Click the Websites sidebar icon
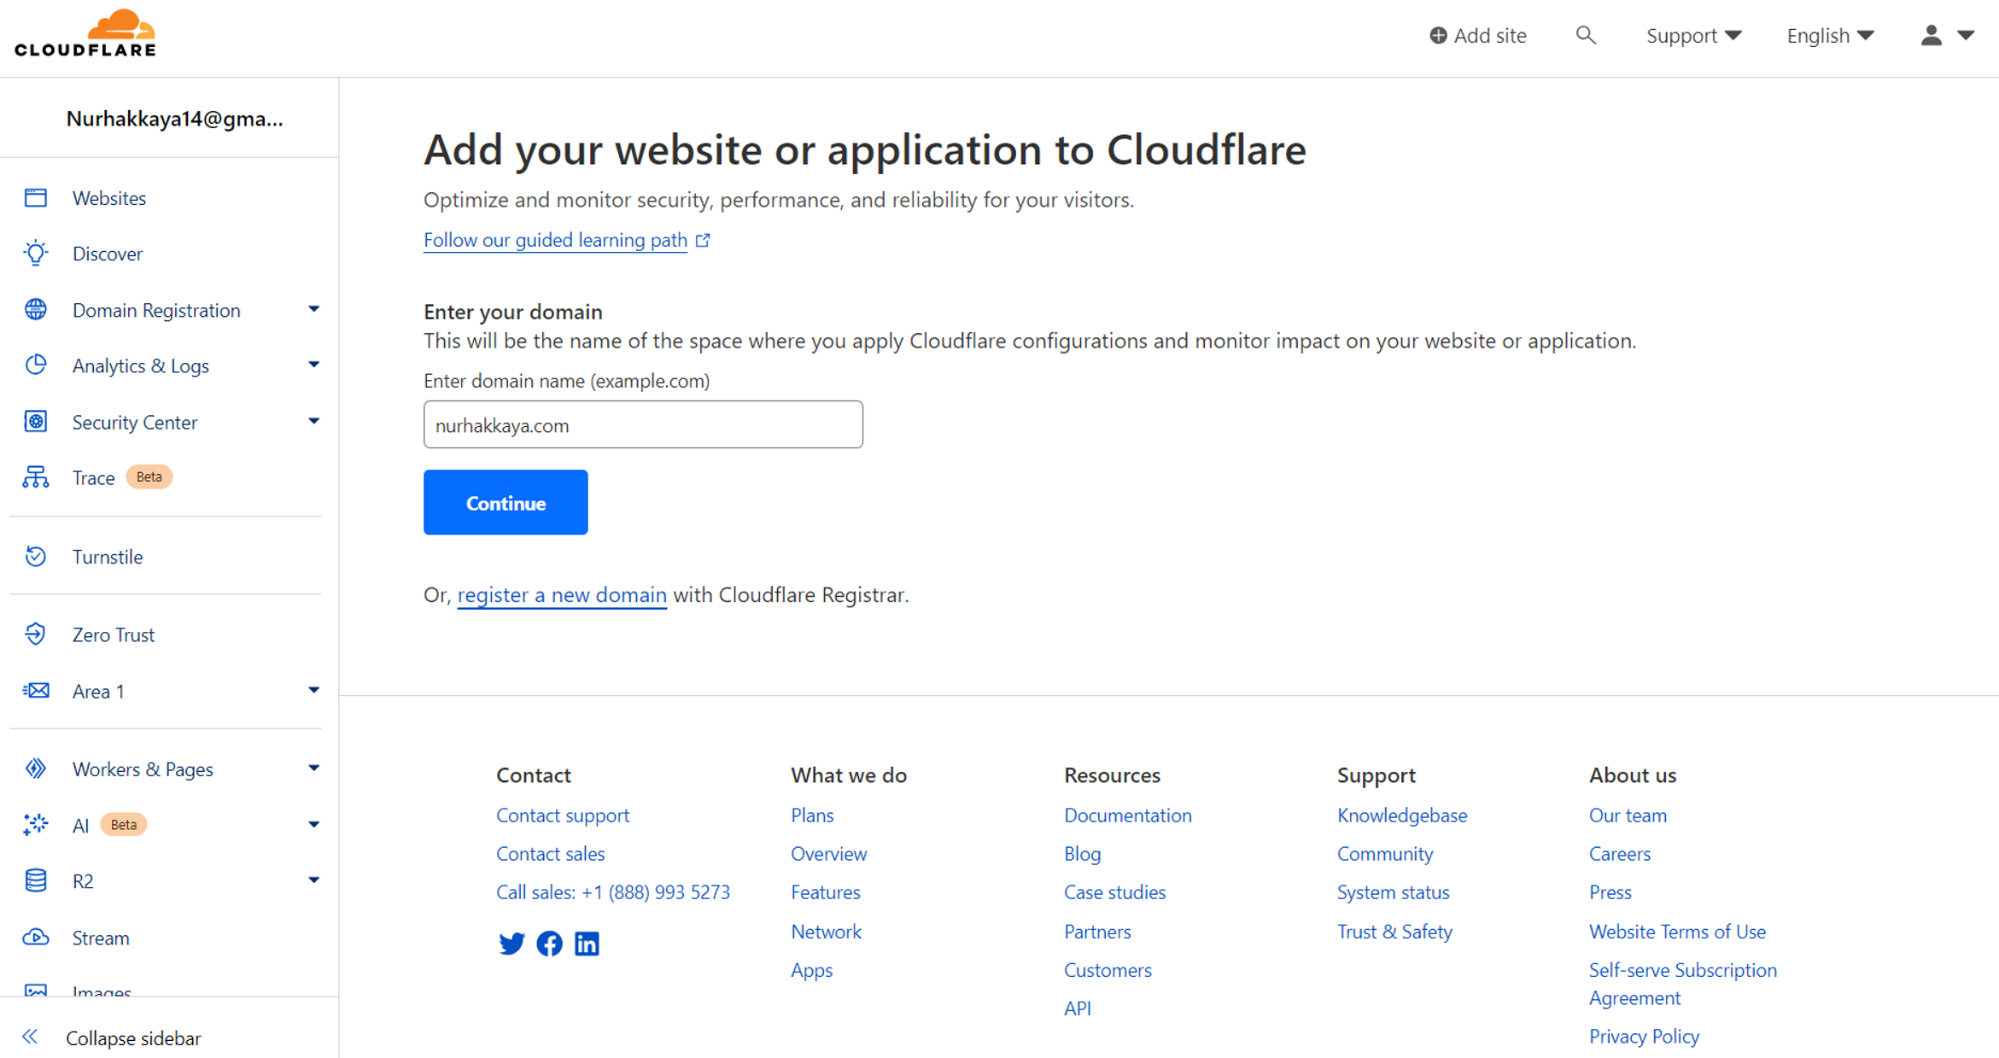Screen dimensions: 1999x1058 pyautogui.click(x=36, y=198)
